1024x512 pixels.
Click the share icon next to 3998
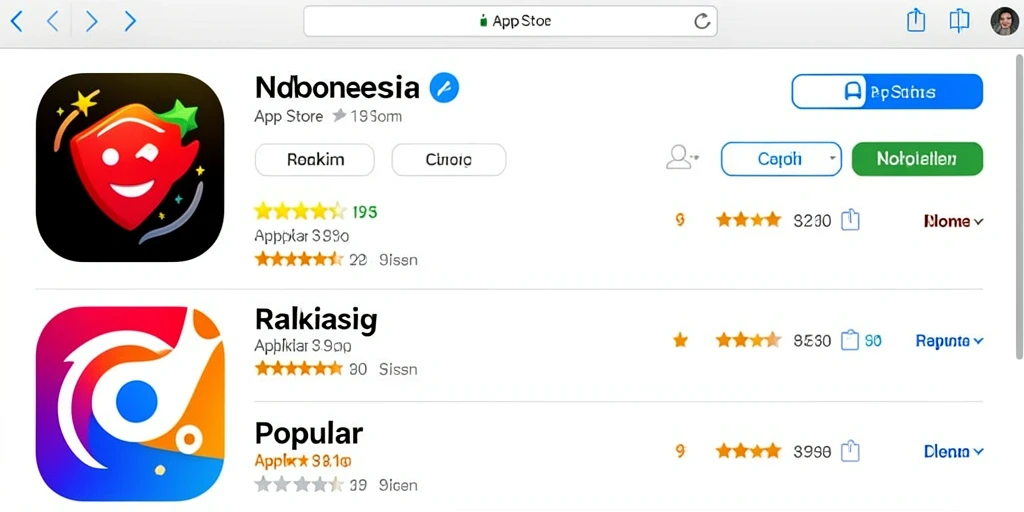850,451
